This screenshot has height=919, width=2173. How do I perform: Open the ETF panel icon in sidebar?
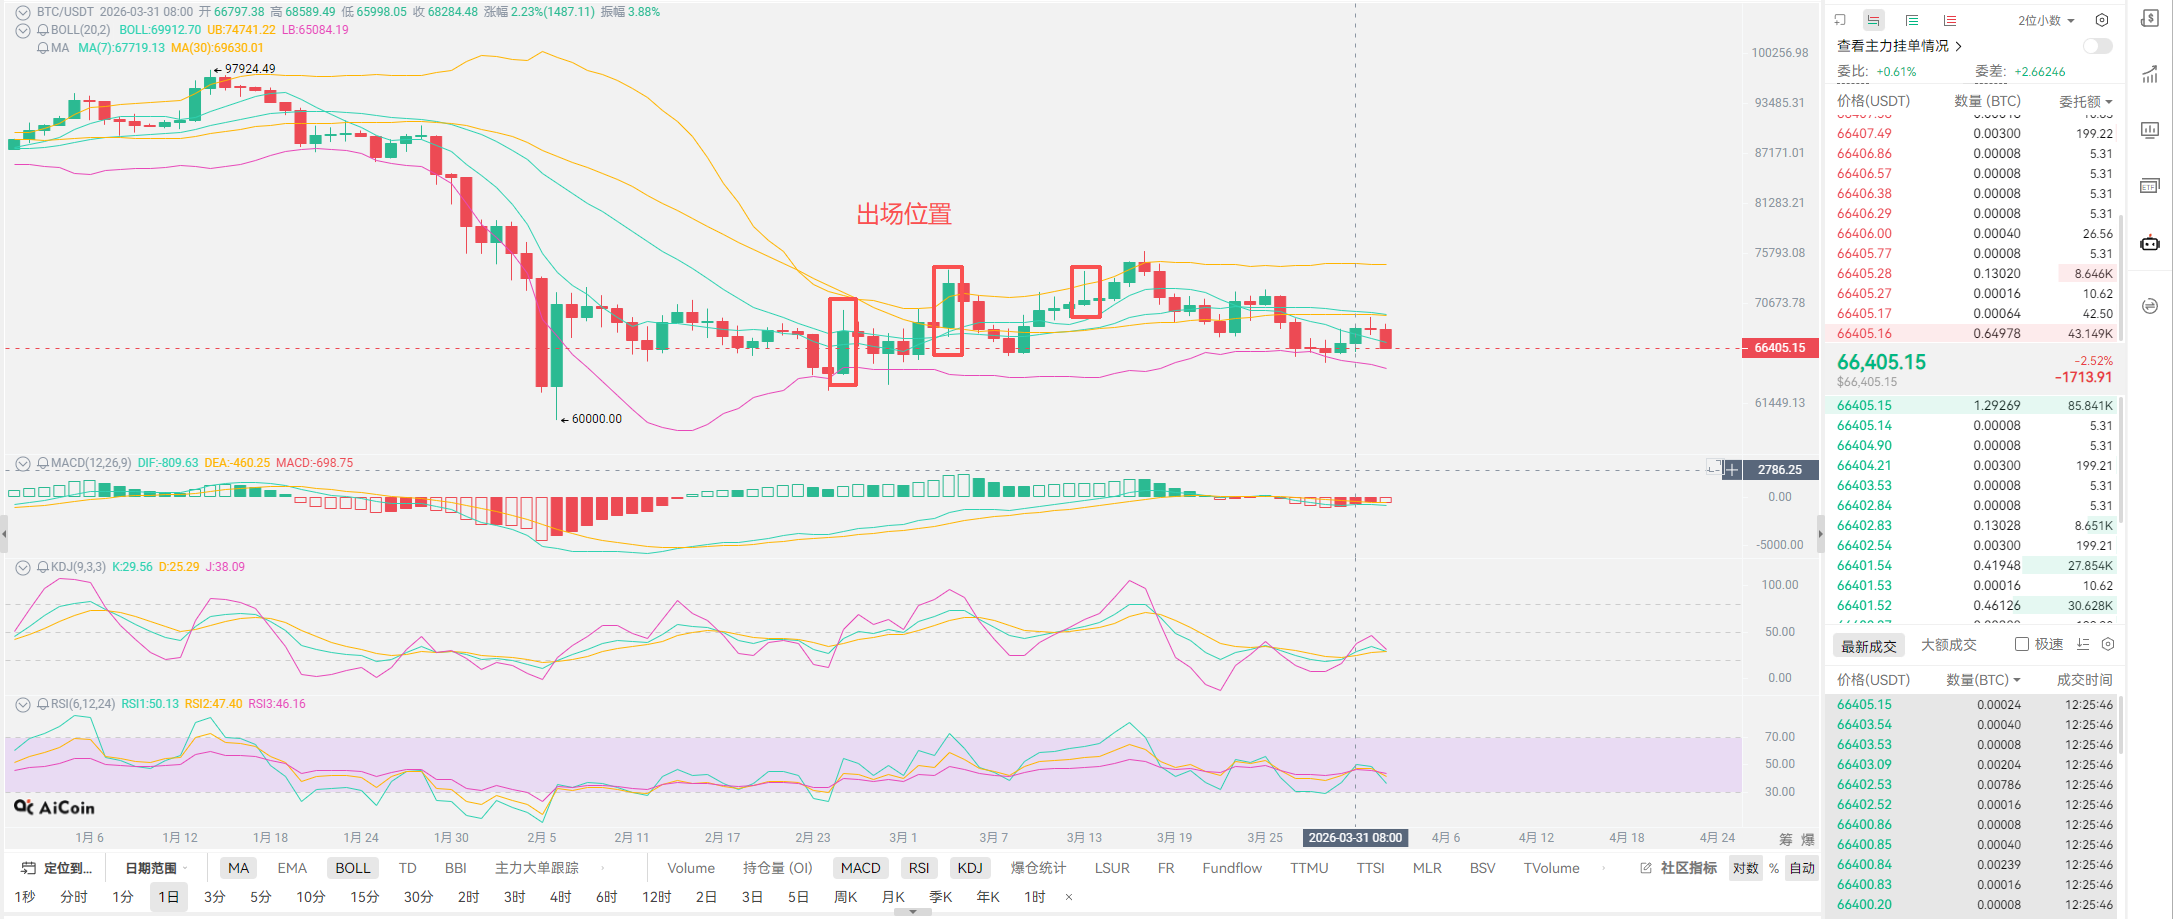(2150, 186)
